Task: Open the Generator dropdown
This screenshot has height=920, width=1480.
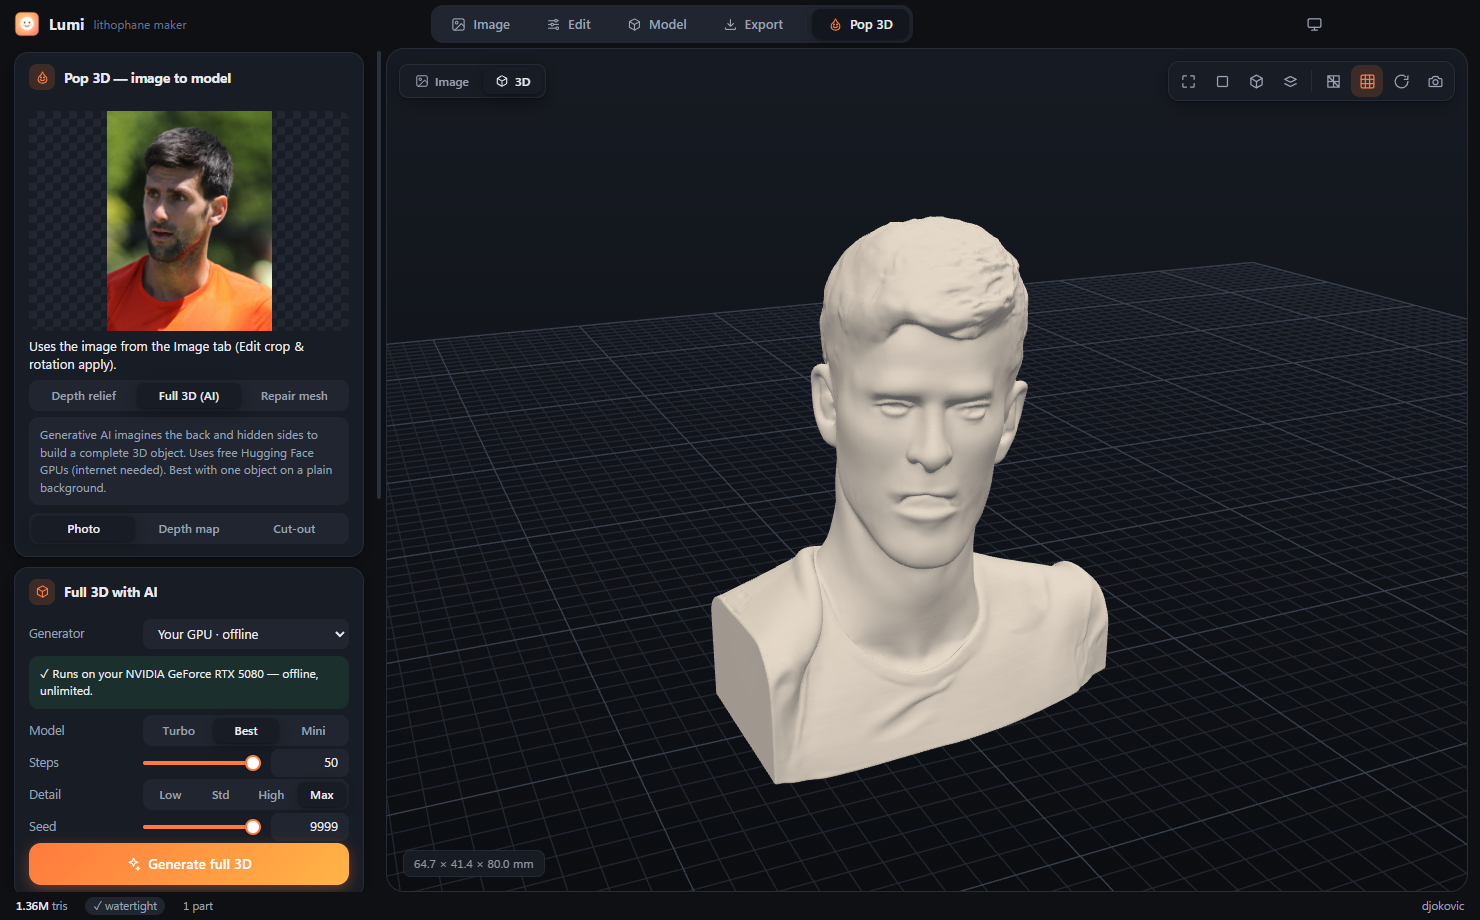Action: click(x=246, y=634)
